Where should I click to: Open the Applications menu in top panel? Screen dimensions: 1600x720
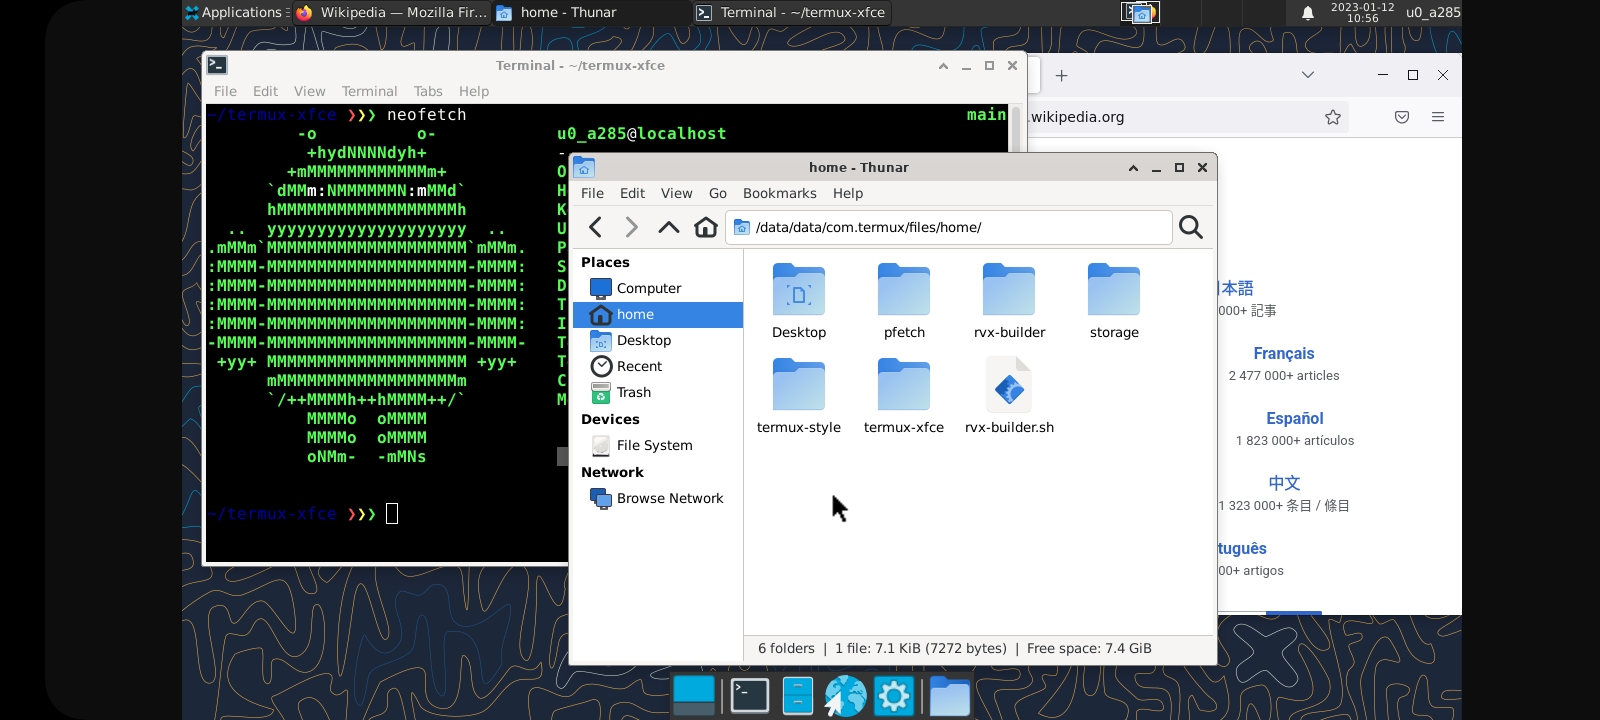(x=235, y=12)
